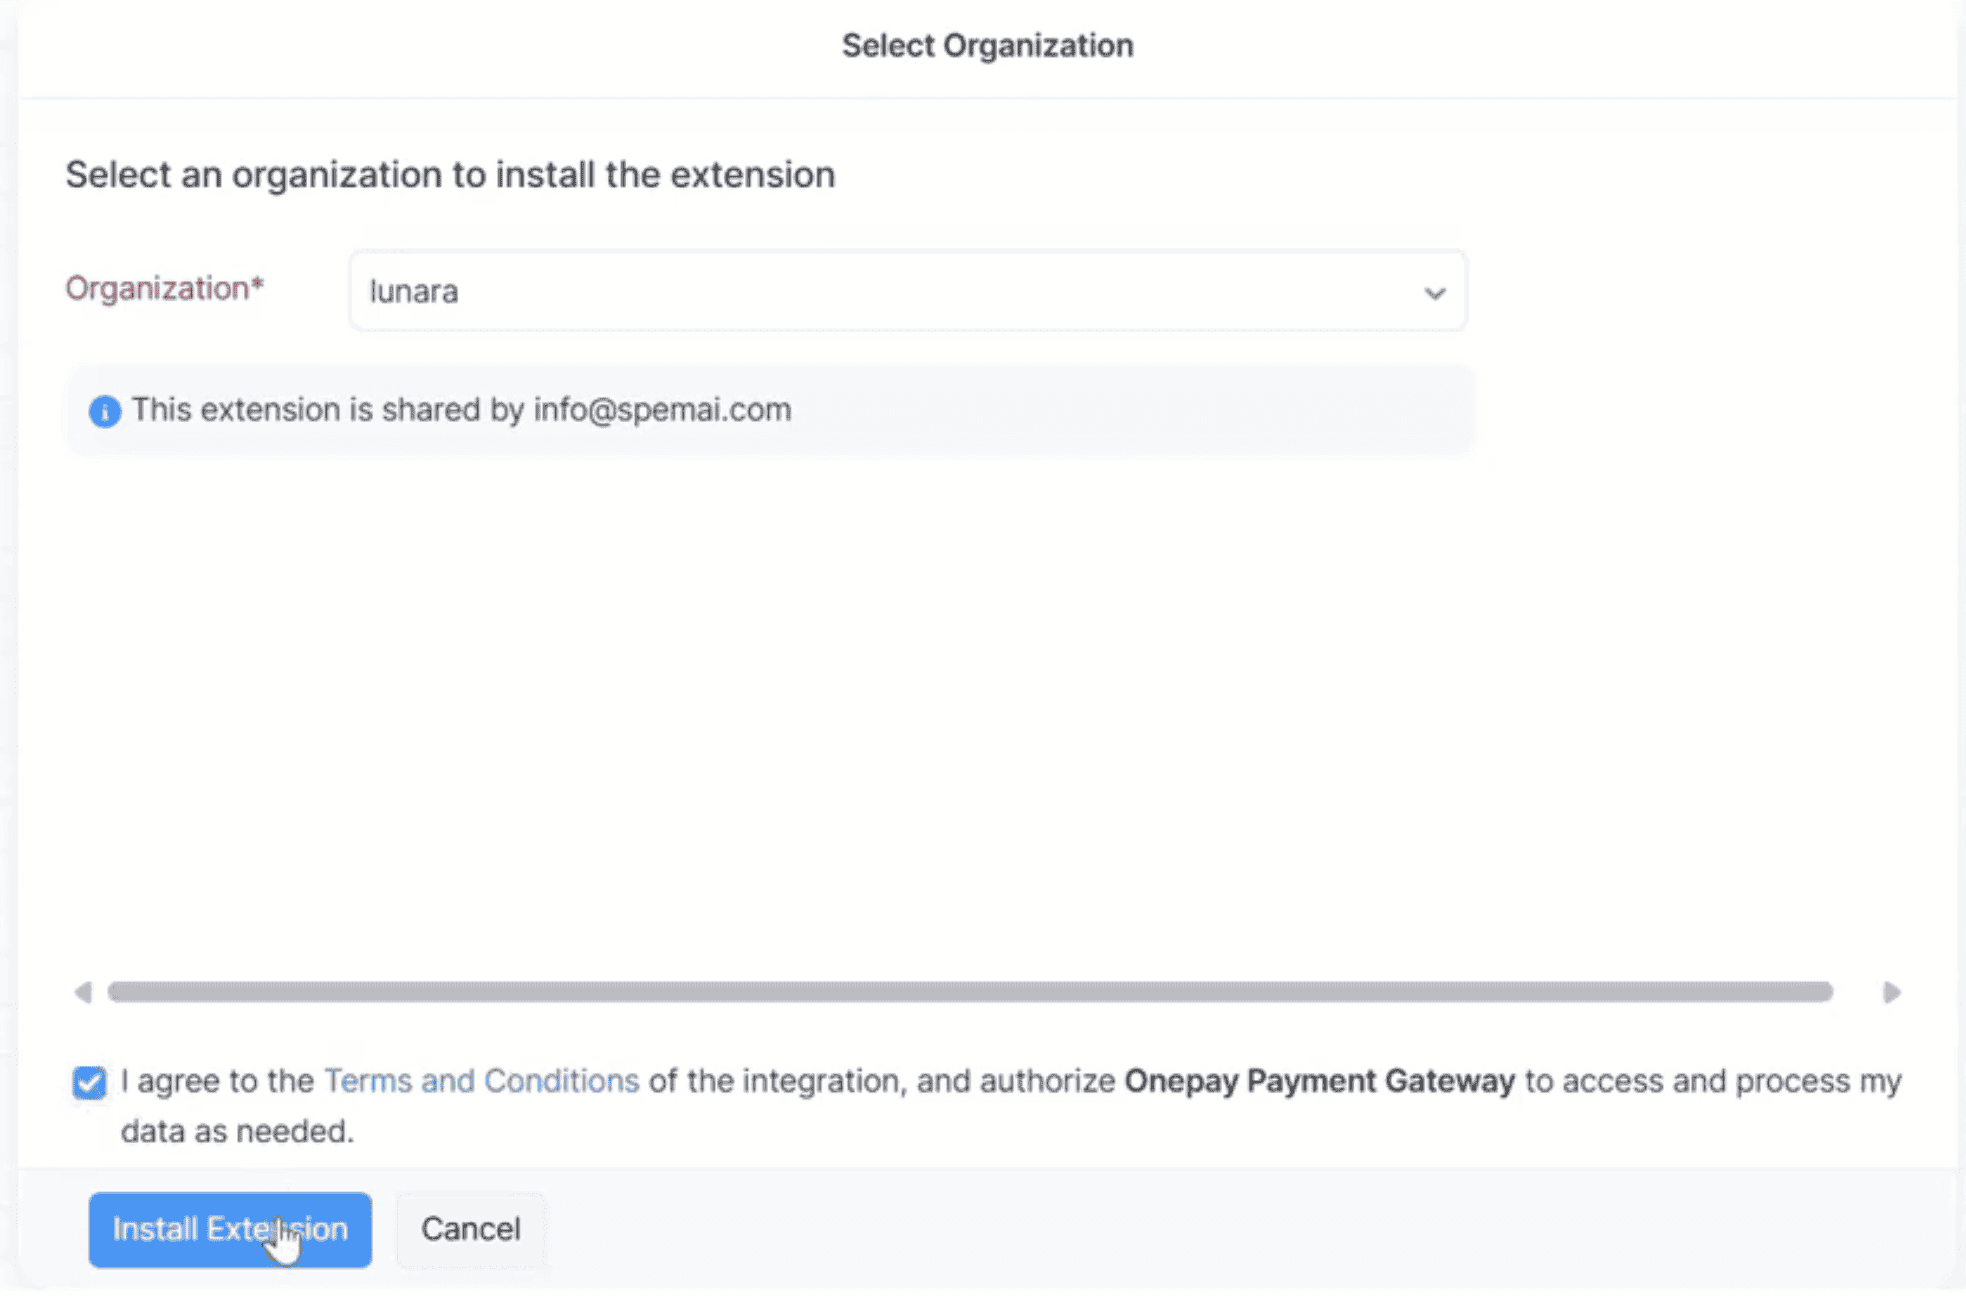Click the horizontal scrollbar thumb
Screen dimensions: 1966x1296
point(968,992)
